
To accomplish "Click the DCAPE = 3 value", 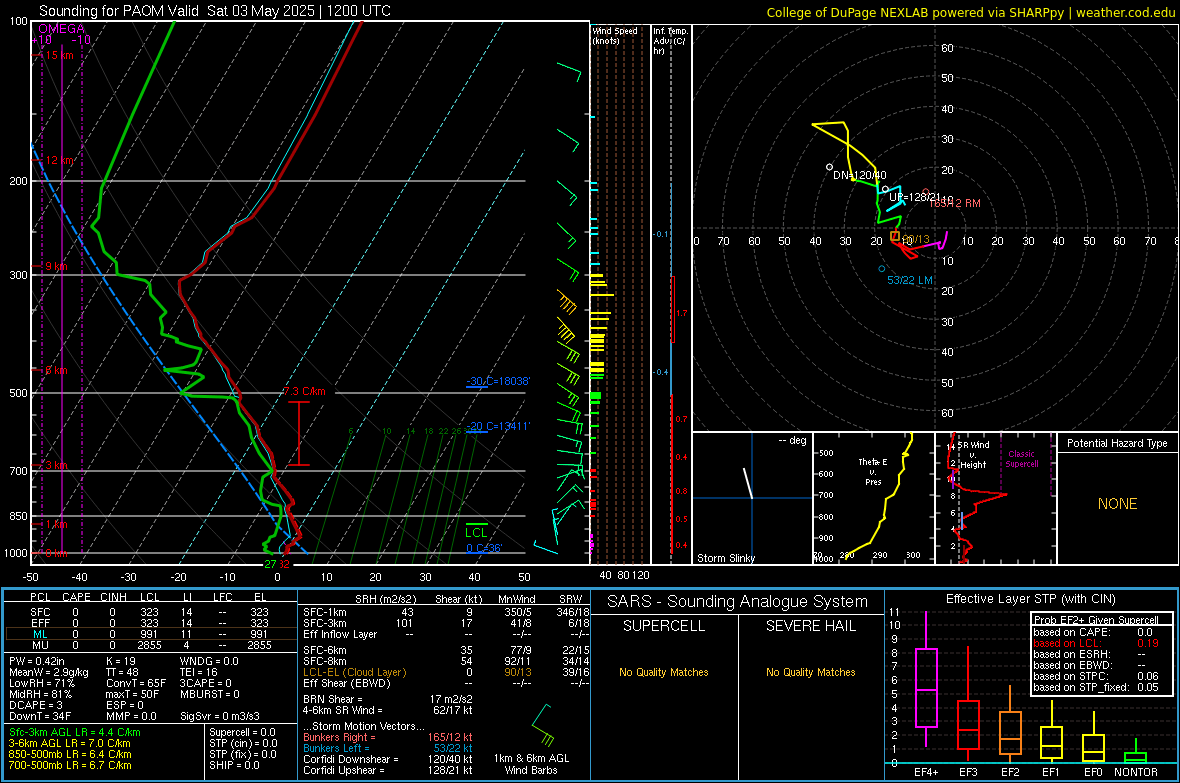I will pyautogui.click(x=36, y=705).
